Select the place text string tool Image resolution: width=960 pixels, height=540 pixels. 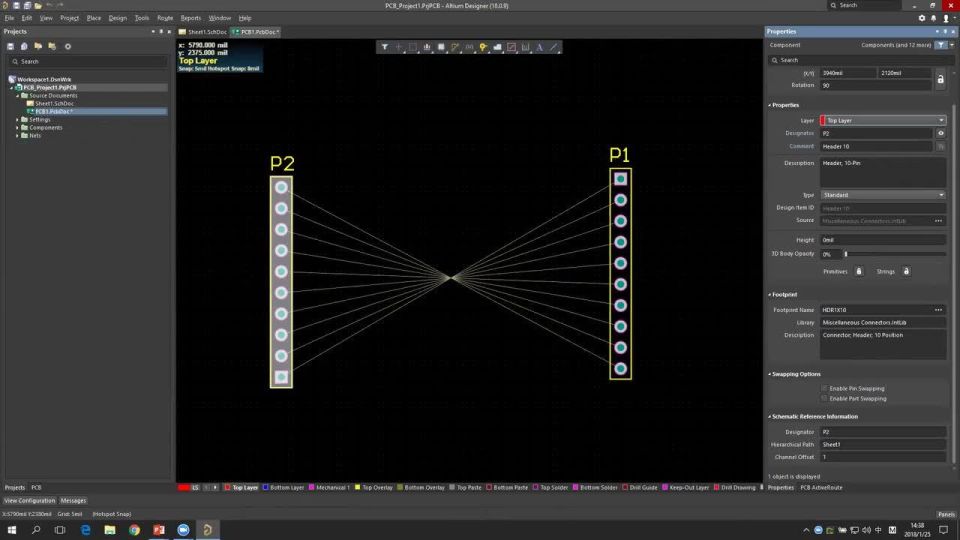pos(539,47)
